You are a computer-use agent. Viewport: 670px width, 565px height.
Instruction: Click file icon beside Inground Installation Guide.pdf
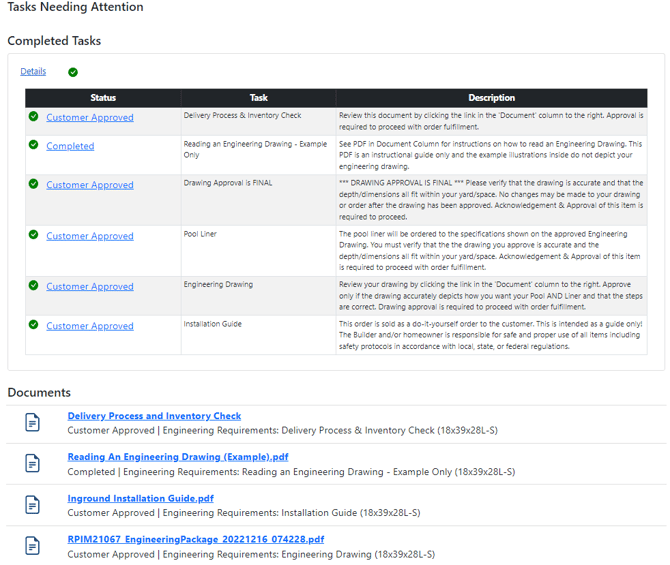(33, 504)
